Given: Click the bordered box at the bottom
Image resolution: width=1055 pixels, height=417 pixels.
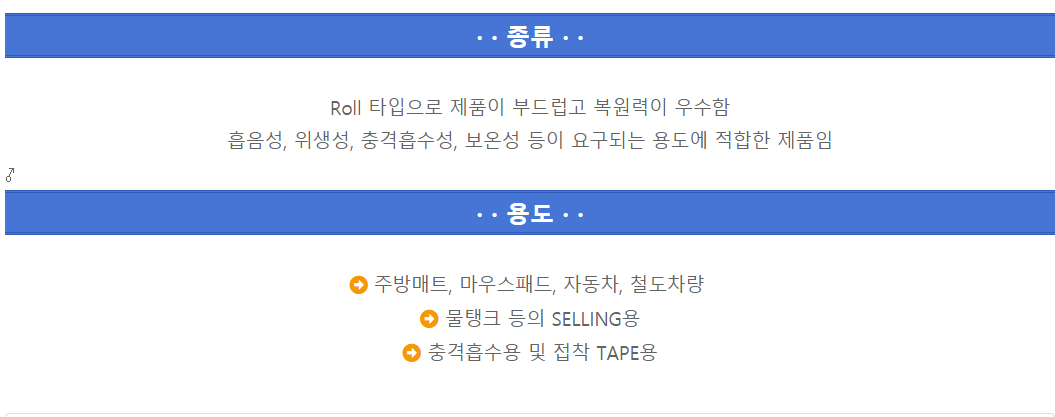Looking at the screenshot, I should (529, 414).
